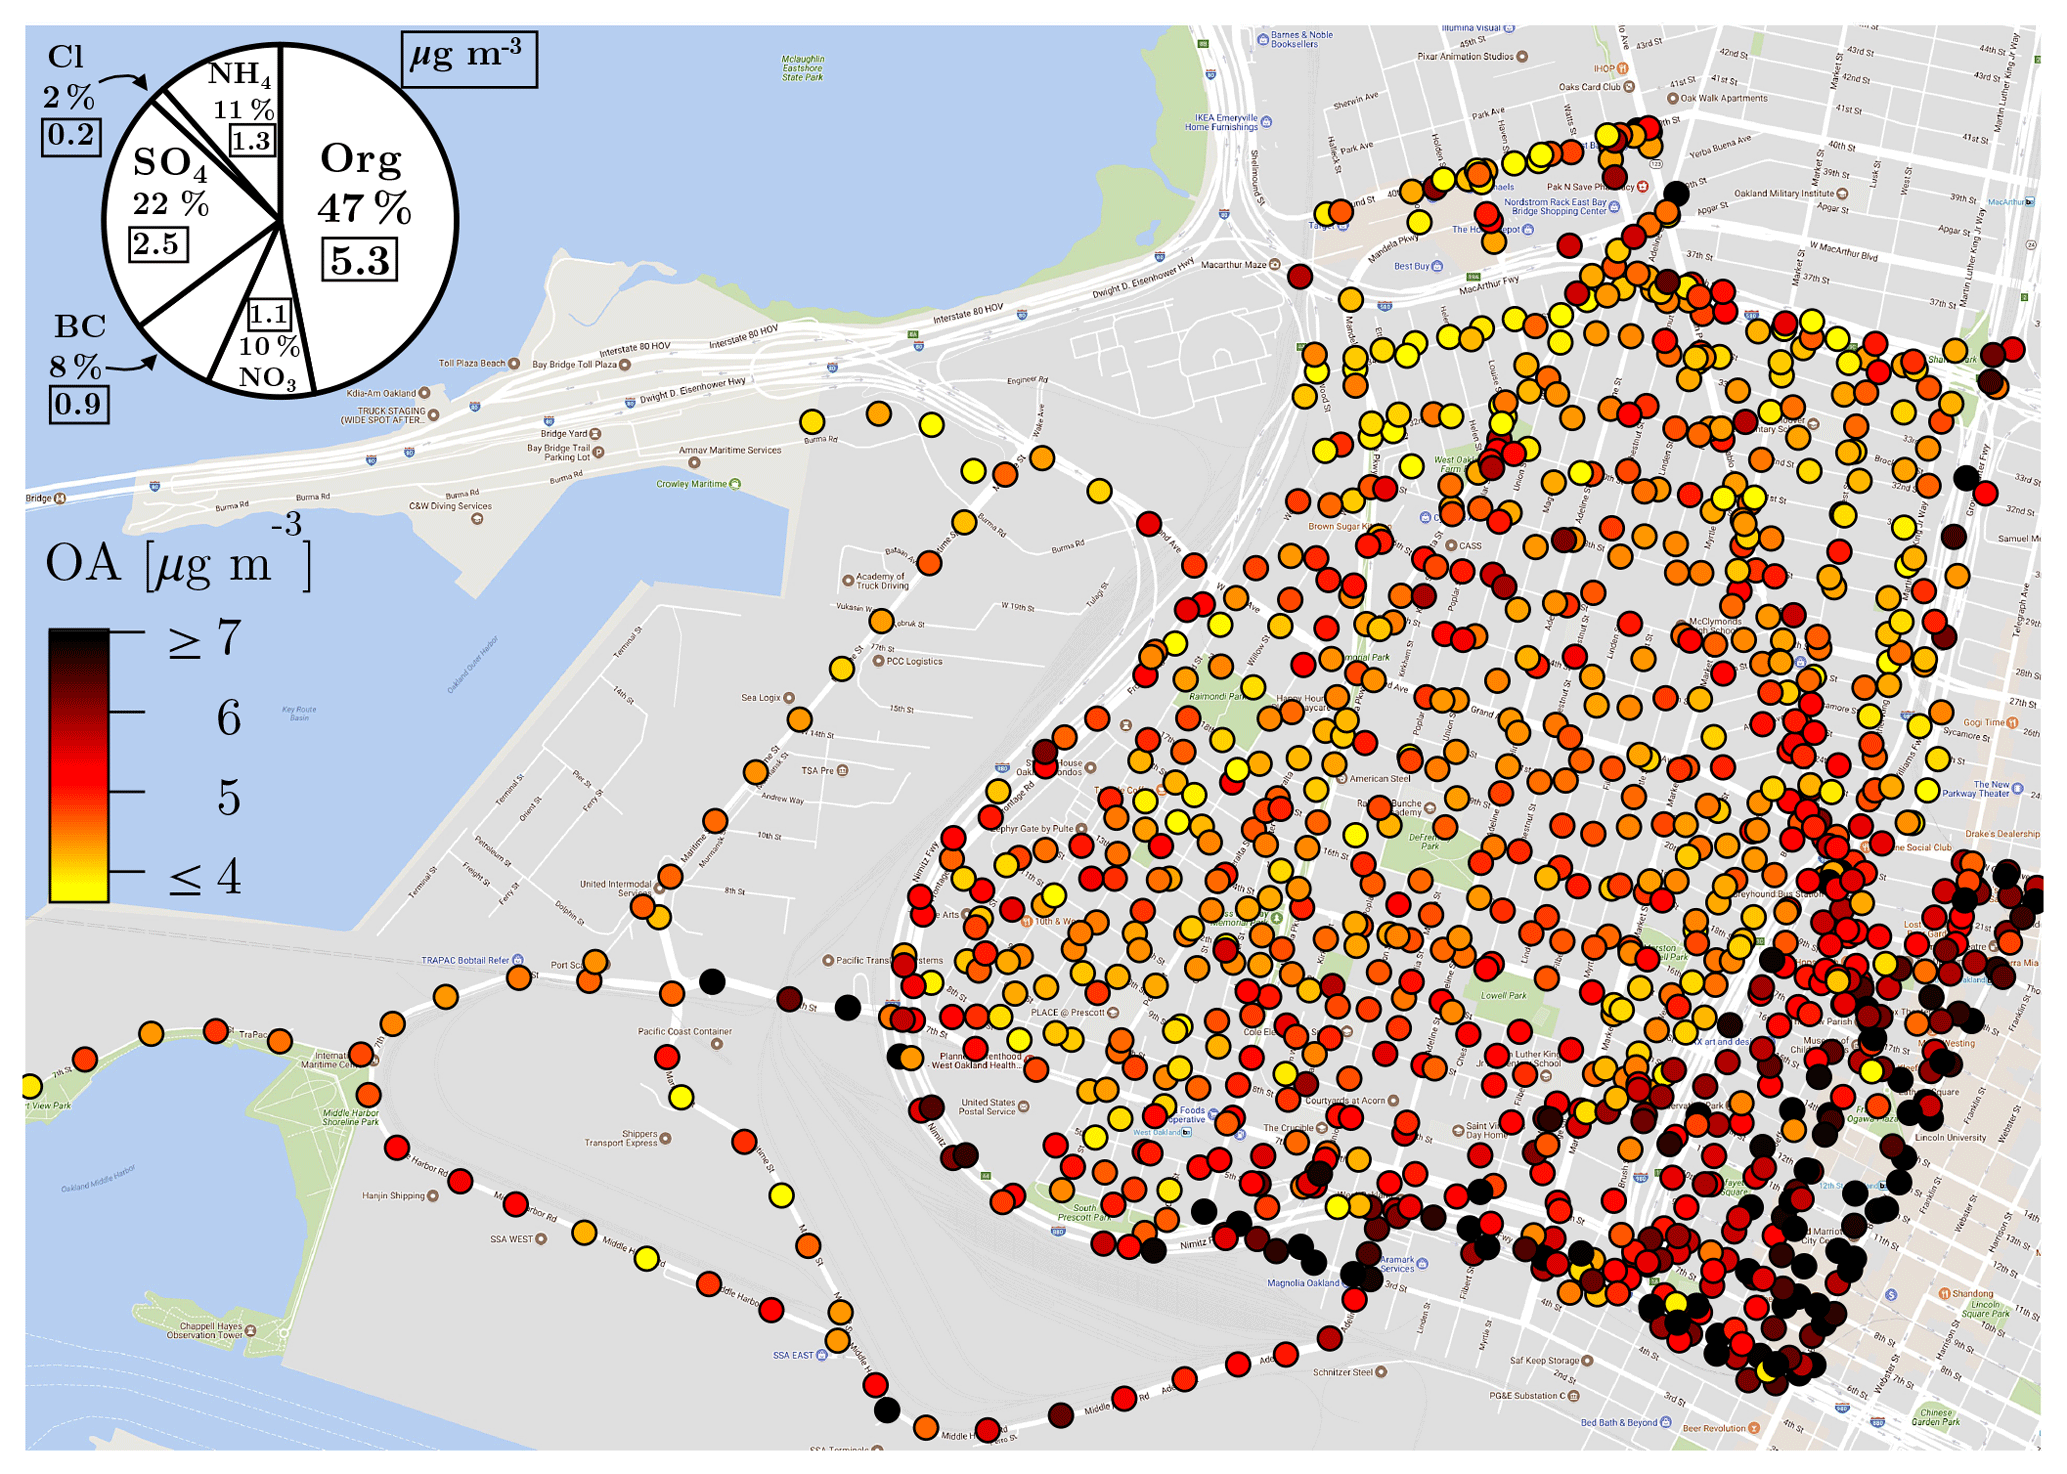2067x1474 pixels.
Task: Click the Middle Harbor Shoreline Park label
Action: coord(350,1117)
